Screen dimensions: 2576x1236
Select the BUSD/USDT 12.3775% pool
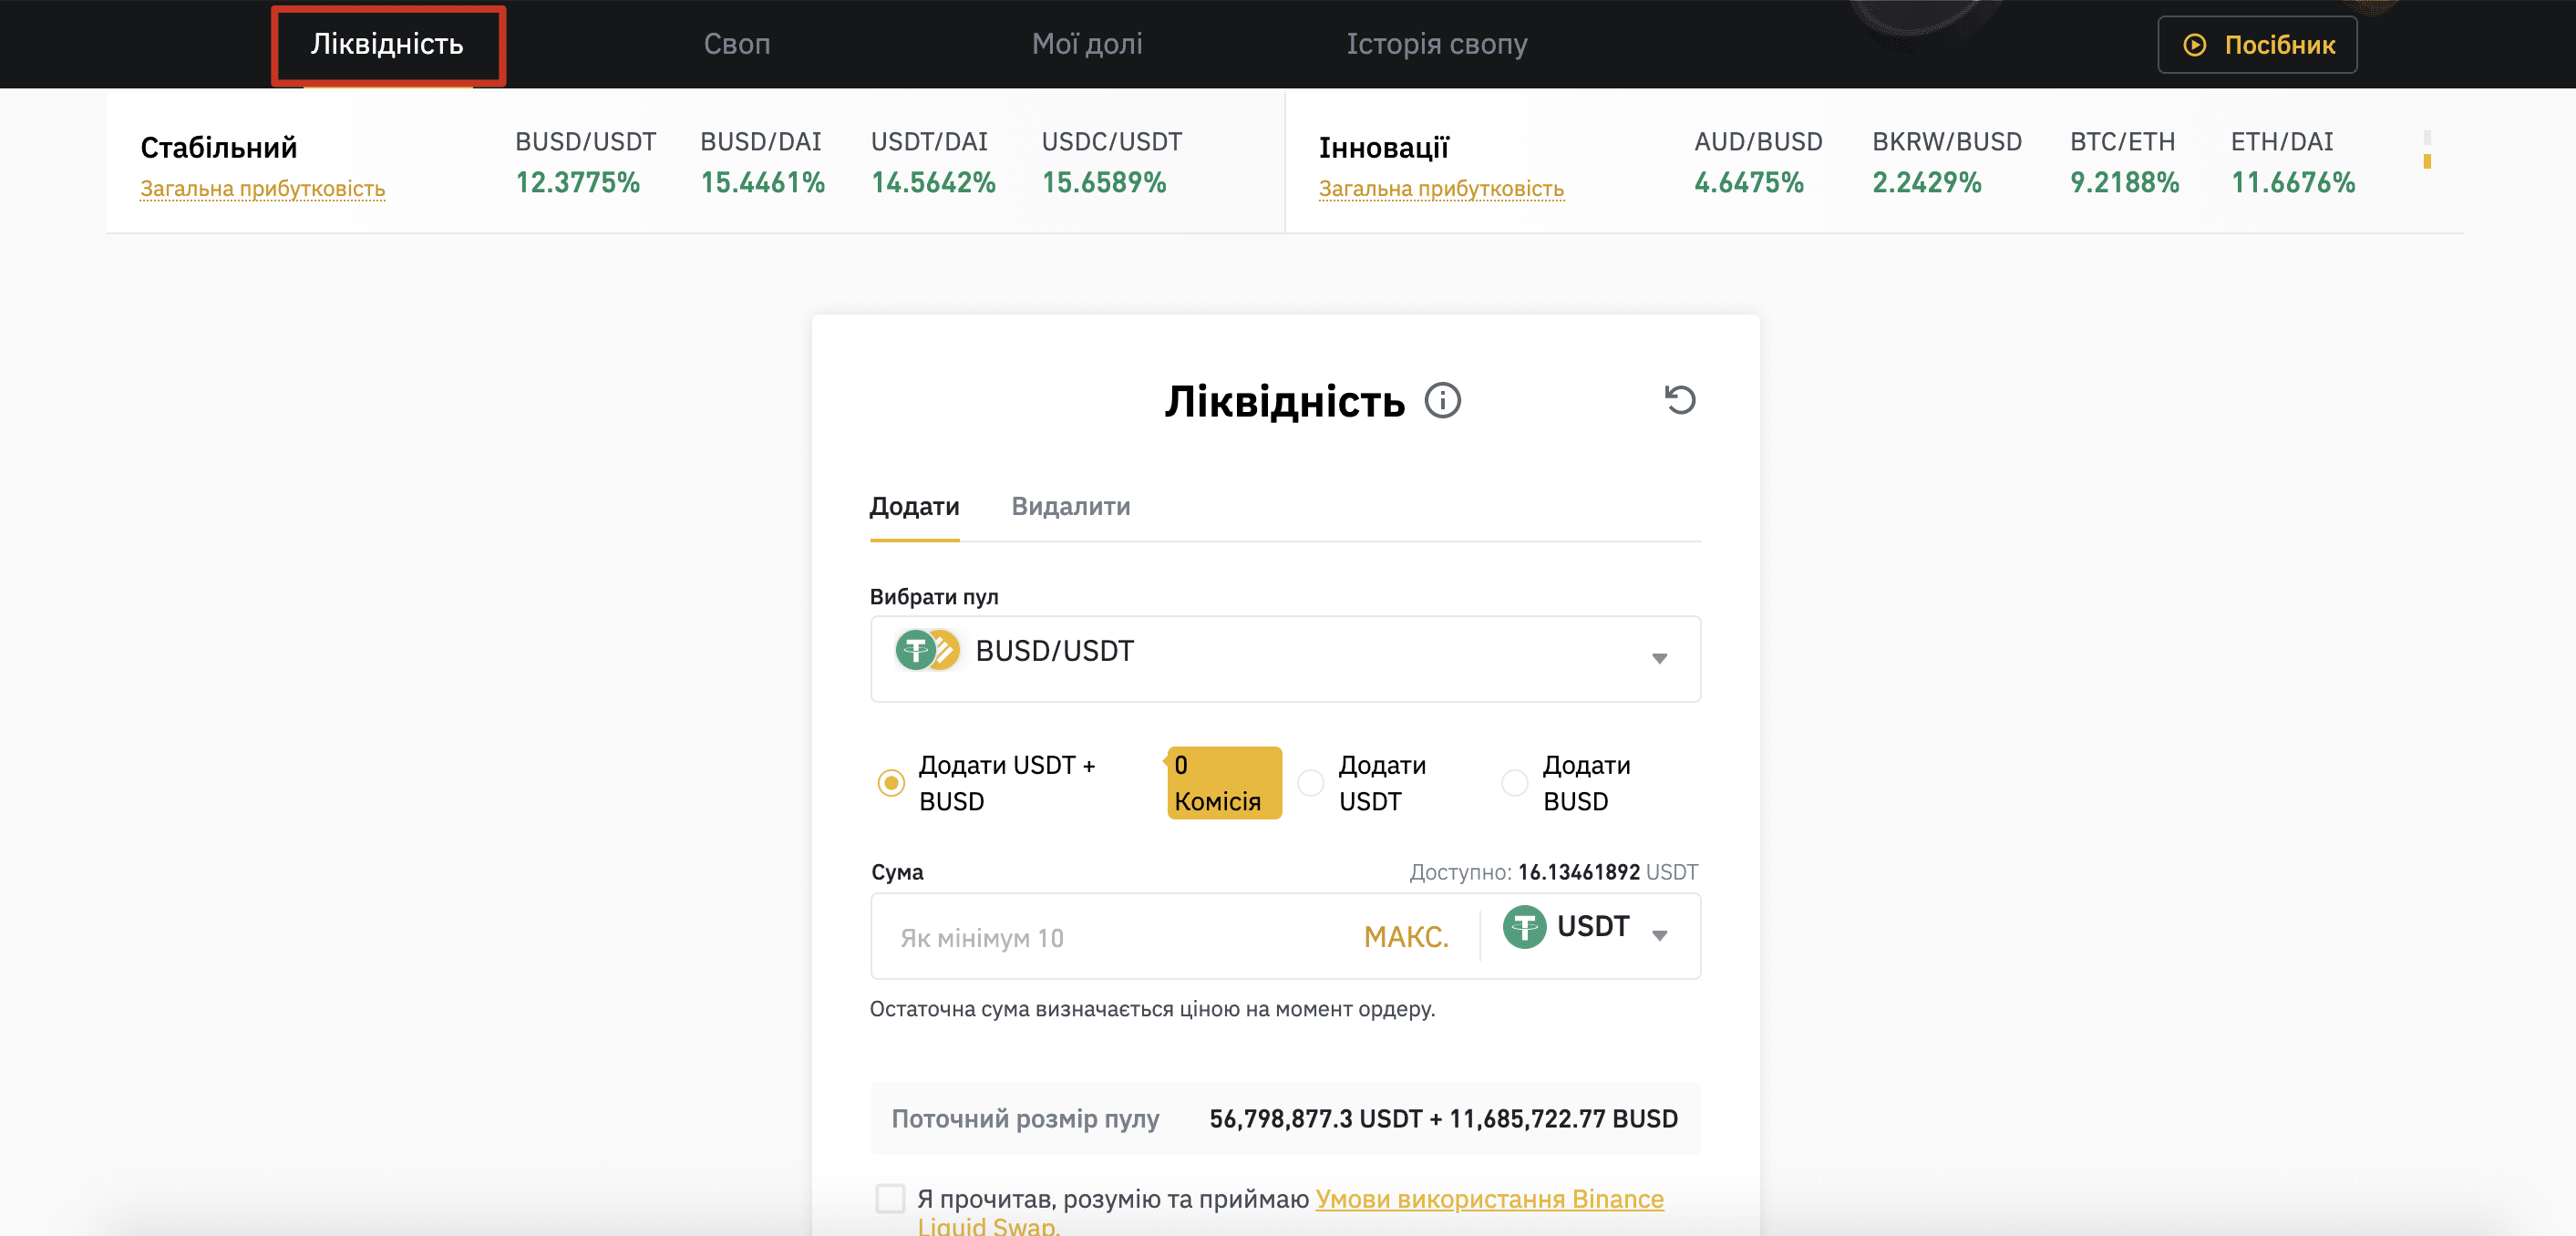click(x=585, y=162)
